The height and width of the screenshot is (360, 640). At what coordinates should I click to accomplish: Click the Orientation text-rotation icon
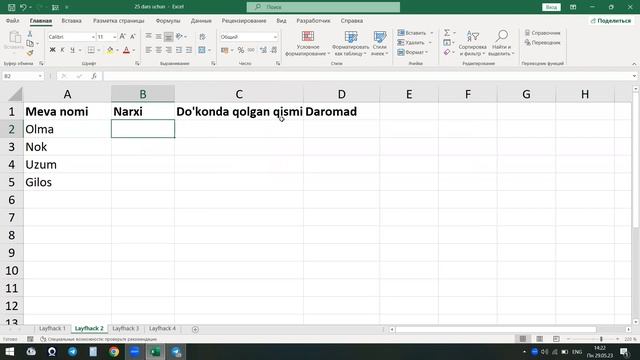coord(179,37)
